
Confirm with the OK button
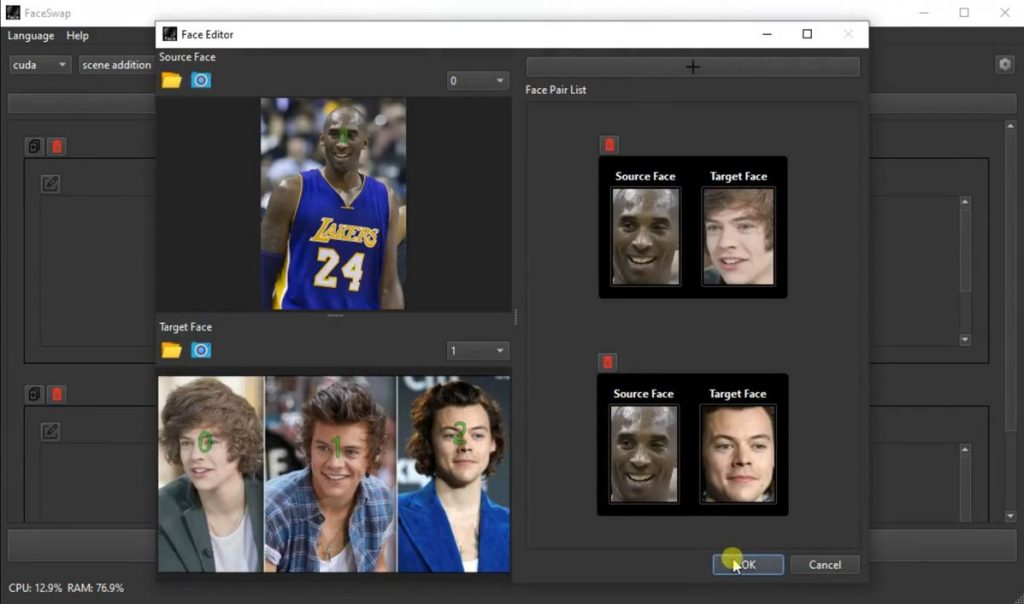click(747, 565)
